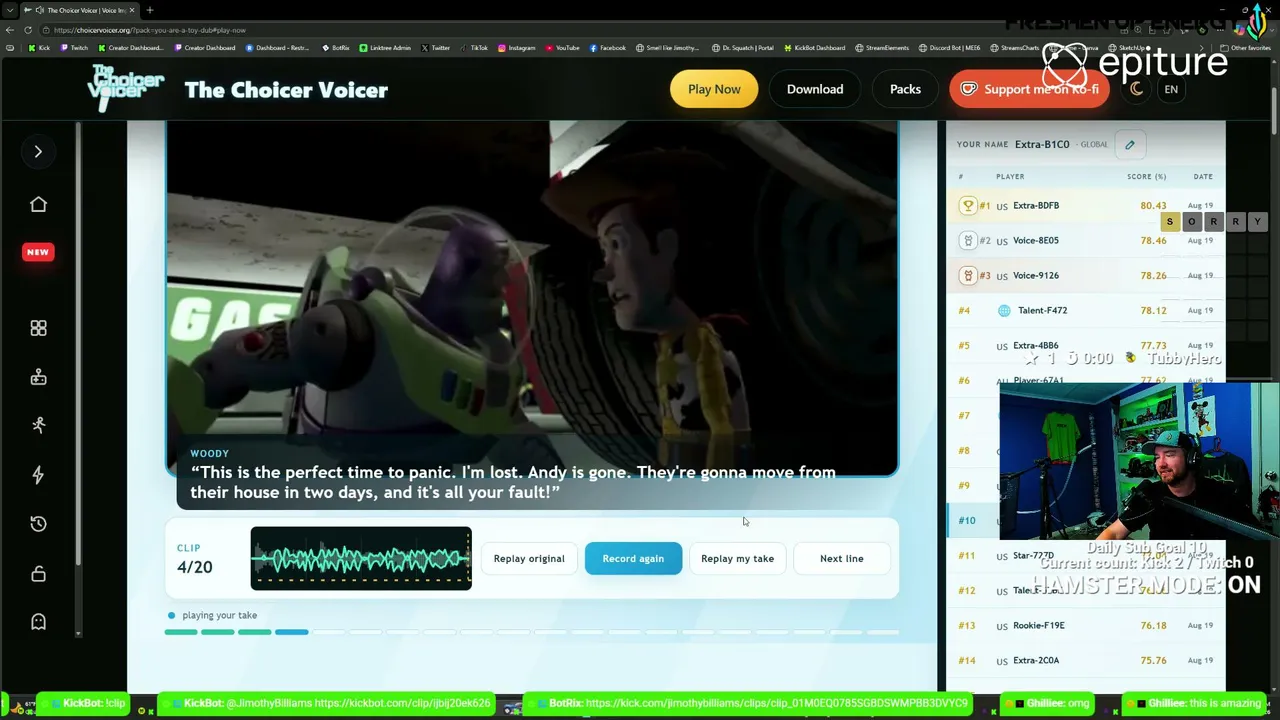Image resolution: width=1280 pixels, height=720 pixels.
Task: Open the TikTok bookmark
Action: pyautogui.click(x=474, y=48)
